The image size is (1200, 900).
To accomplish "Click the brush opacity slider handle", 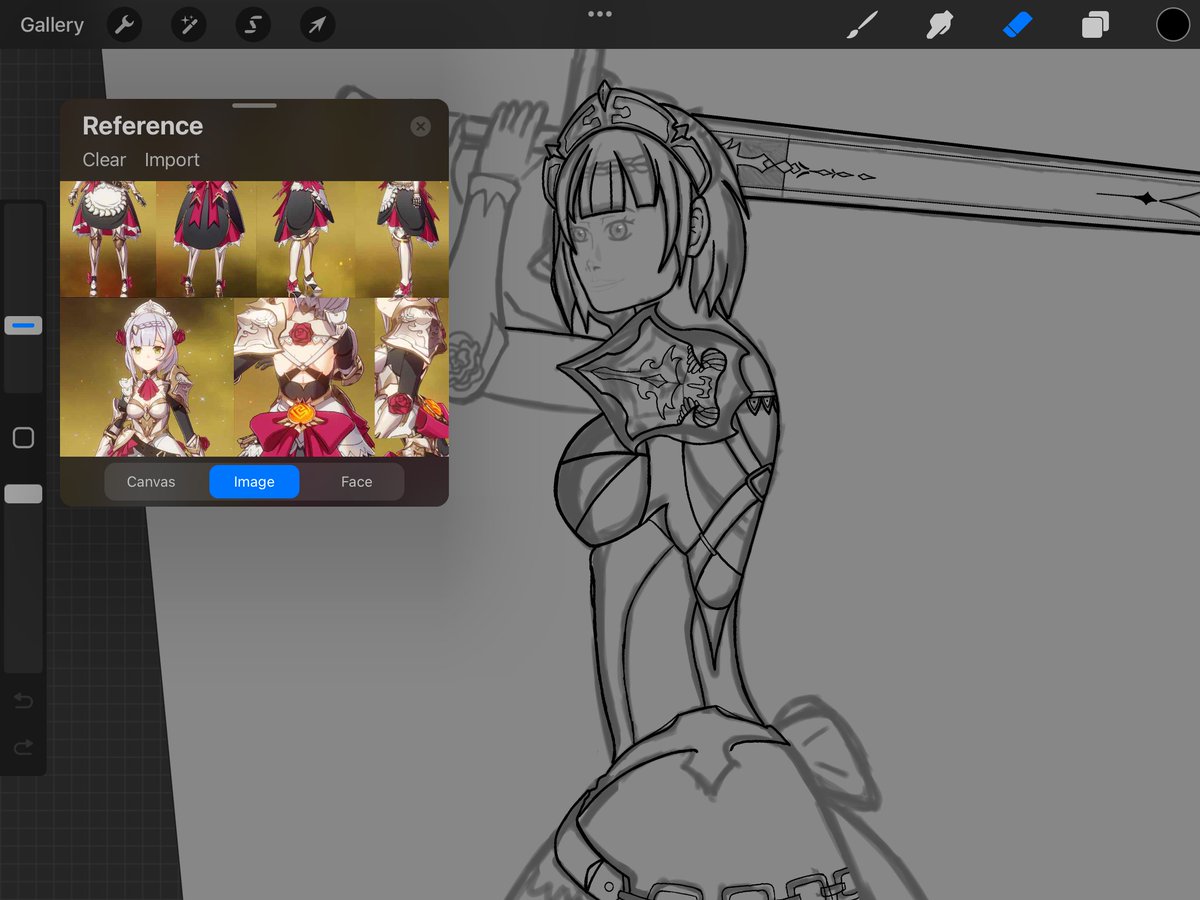I will (x=23, y=494).
